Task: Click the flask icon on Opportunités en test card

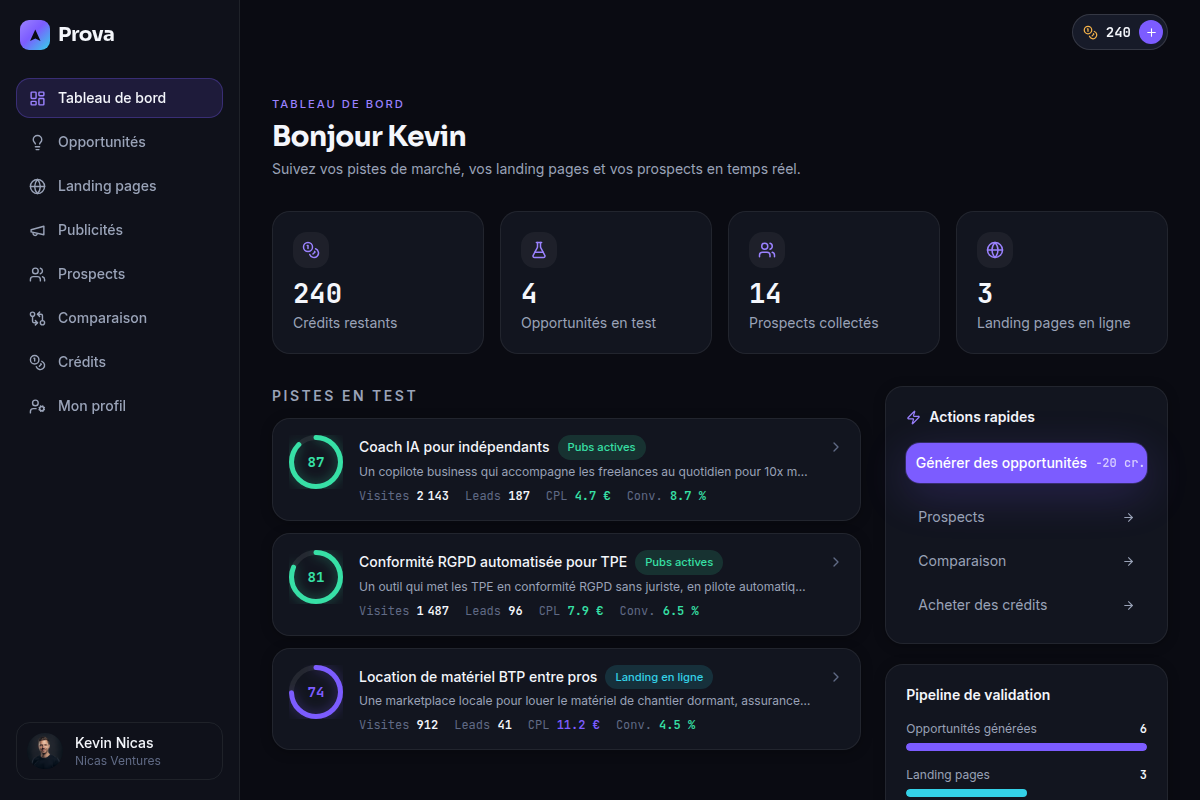Action: click(539, 250)
